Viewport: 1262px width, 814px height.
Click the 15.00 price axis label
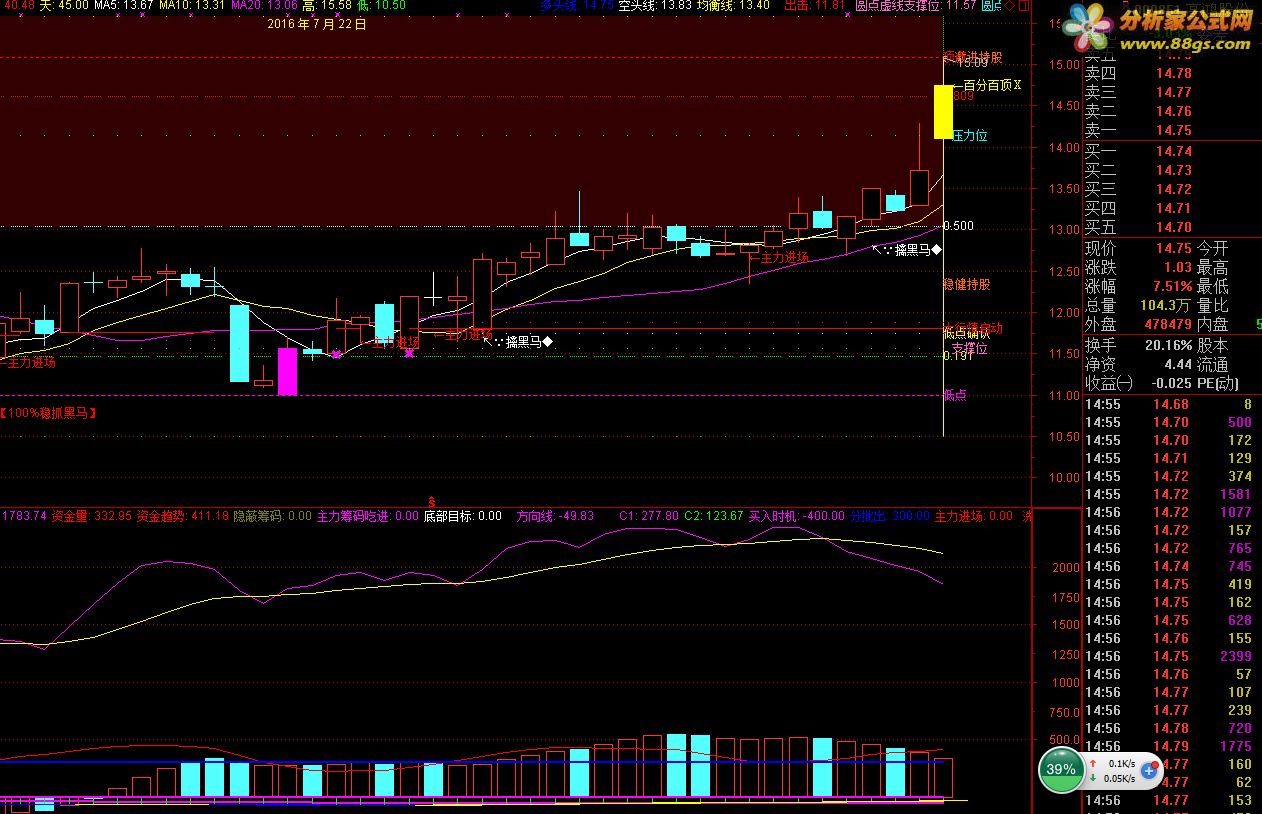pos(1064,65)
